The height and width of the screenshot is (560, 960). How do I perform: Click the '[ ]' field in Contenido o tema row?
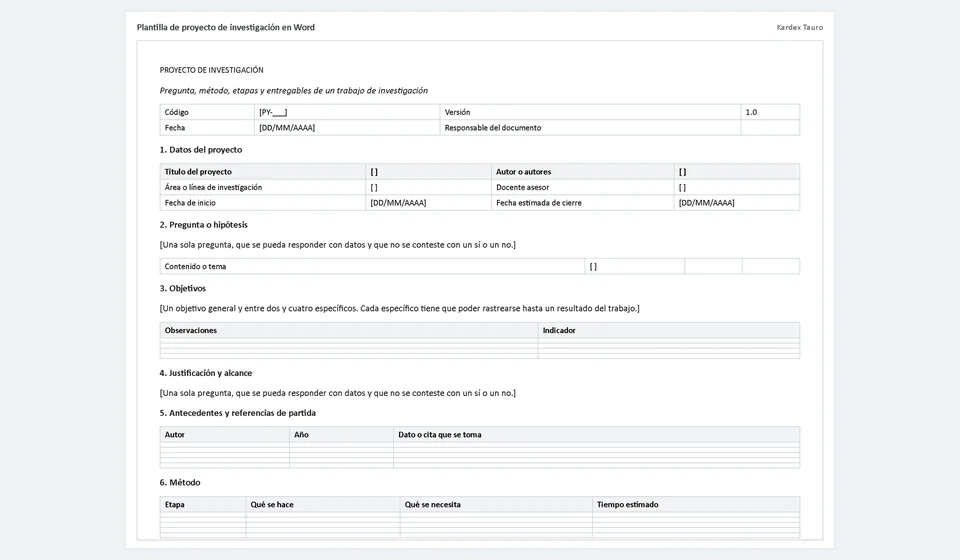(634, 266)
